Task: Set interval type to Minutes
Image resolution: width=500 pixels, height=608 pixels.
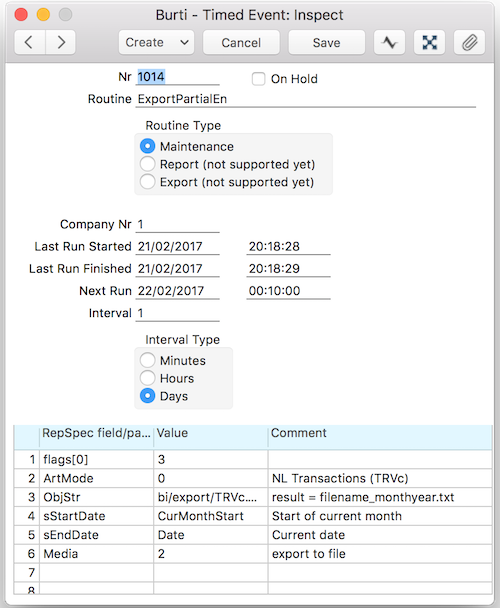Action: [x=147, y=360]
